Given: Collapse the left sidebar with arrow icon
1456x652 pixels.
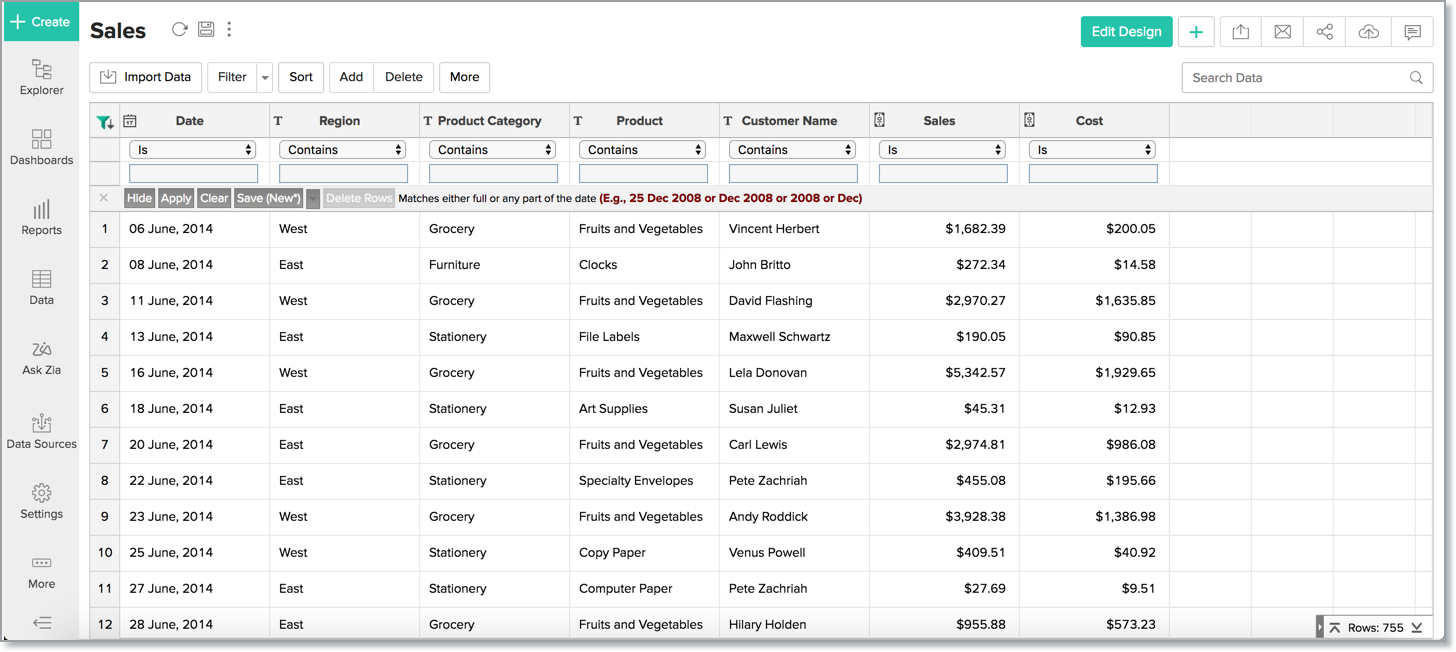Looking at the screenshot, I should tap(41, 622).
